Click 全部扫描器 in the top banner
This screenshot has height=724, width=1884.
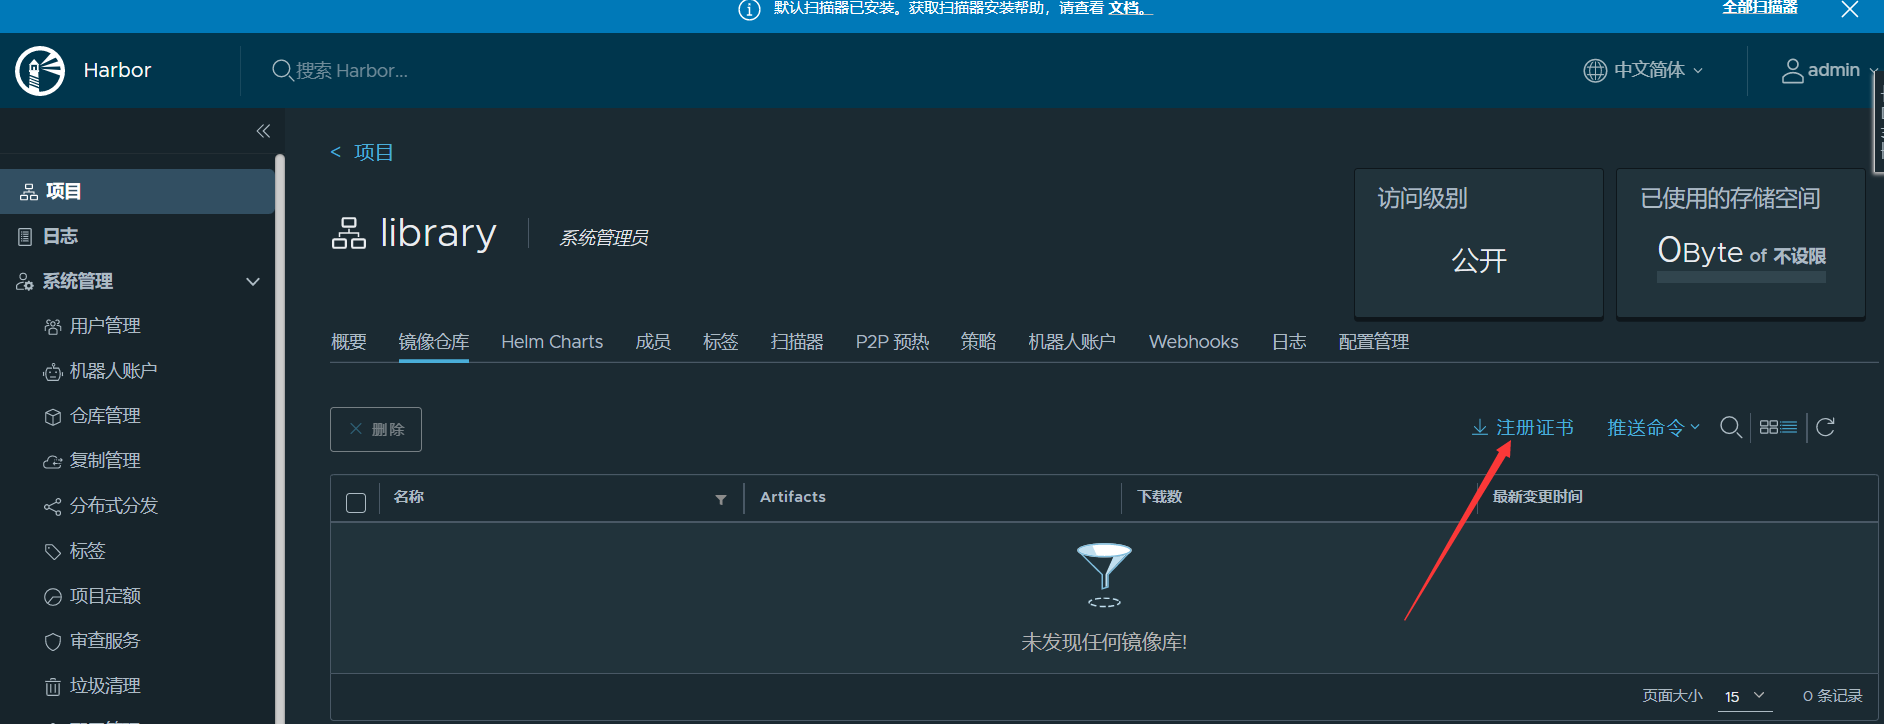[1759, 8]
